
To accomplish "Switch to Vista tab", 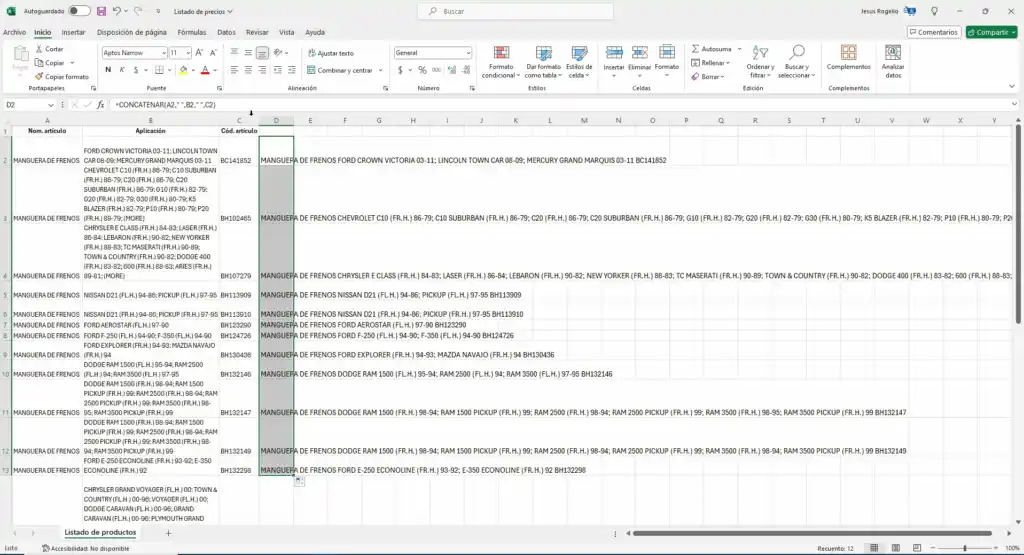I will click(x=287, y=32).
